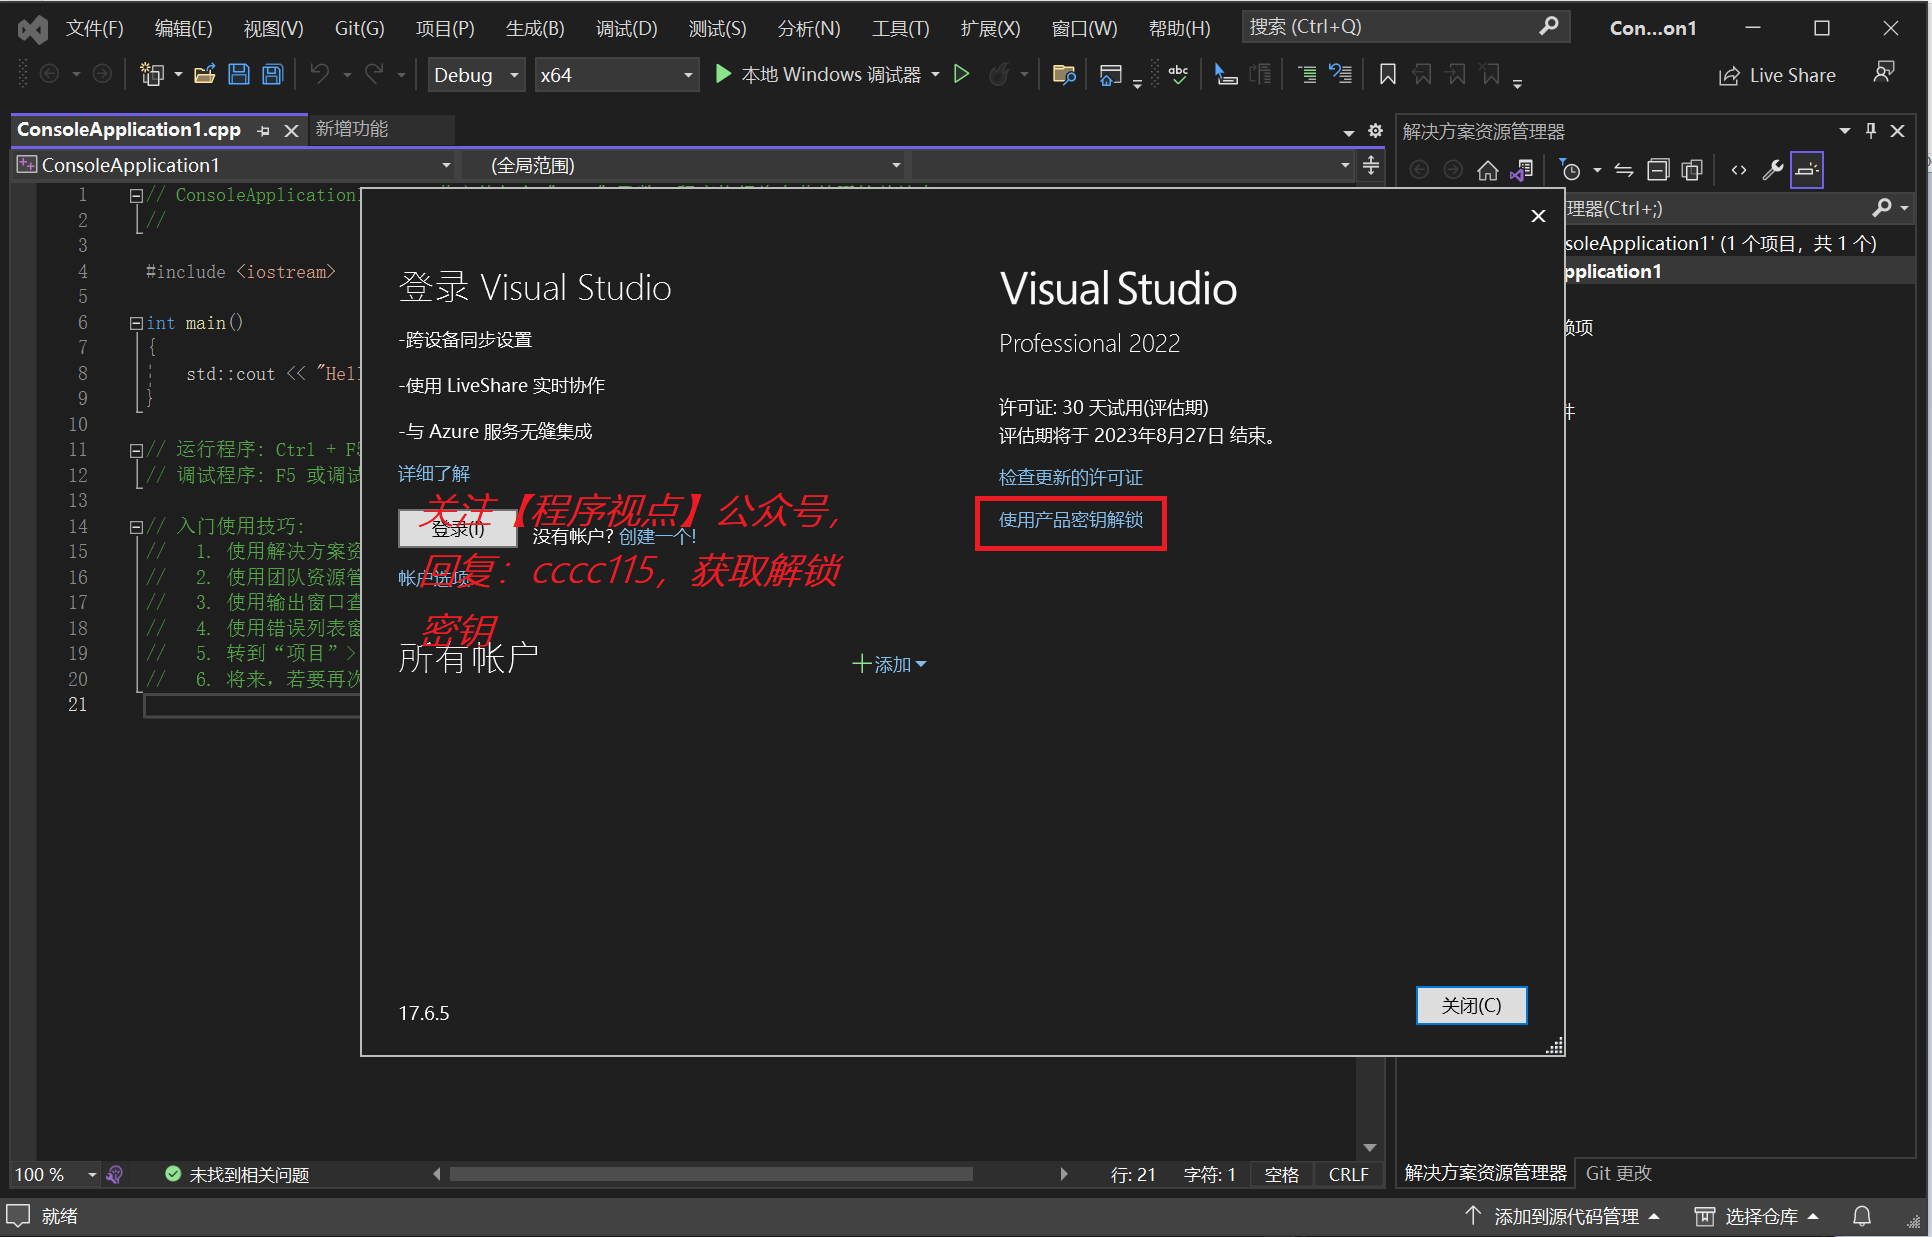1932x1237 pixels.
Task: Click Home icon in Solution Explorer toolbar
Action: 1488,170
